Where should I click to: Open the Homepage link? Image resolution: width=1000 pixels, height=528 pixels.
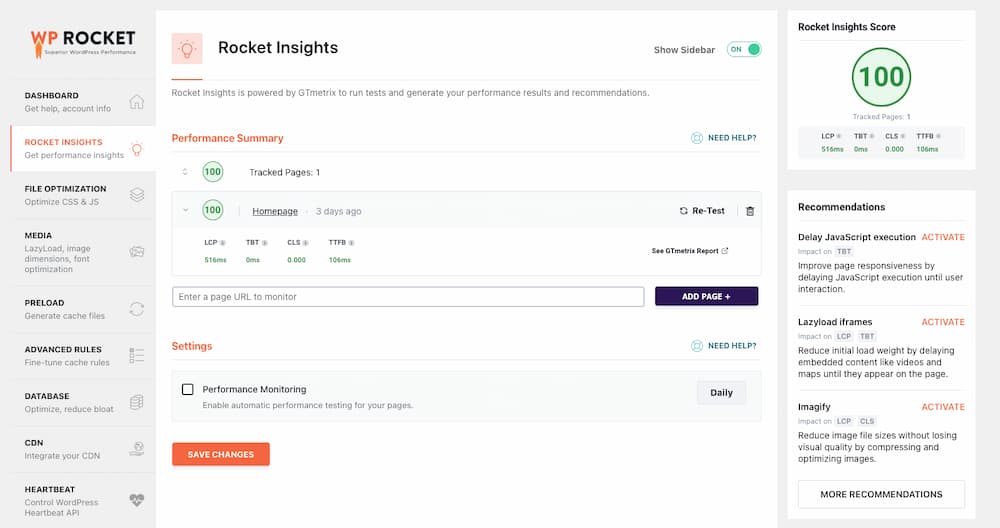pos(275,211)
